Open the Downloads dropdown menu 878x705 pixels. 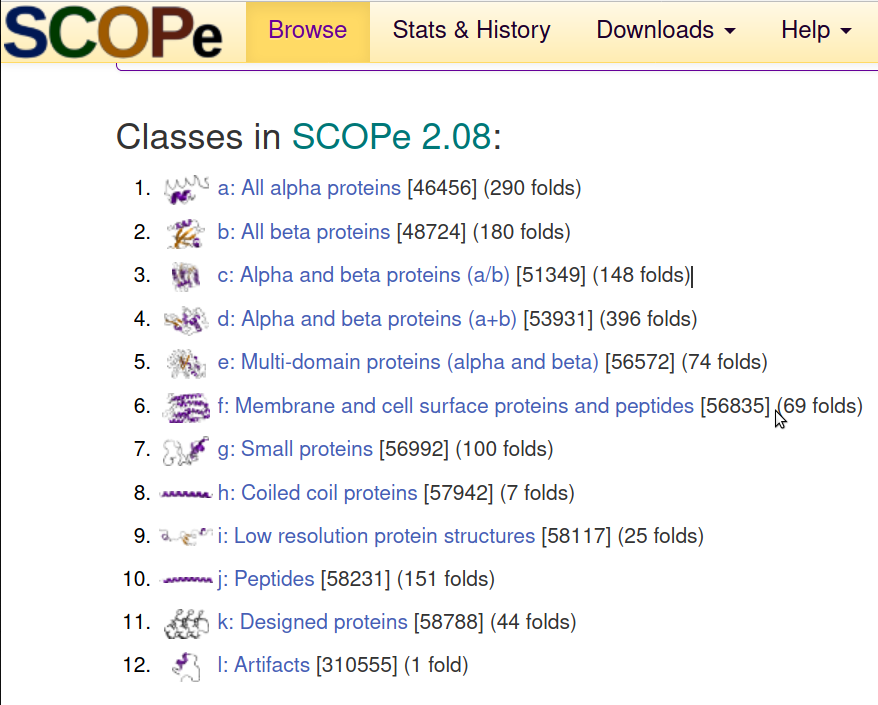pyautogui.click(x=665, y=31)
